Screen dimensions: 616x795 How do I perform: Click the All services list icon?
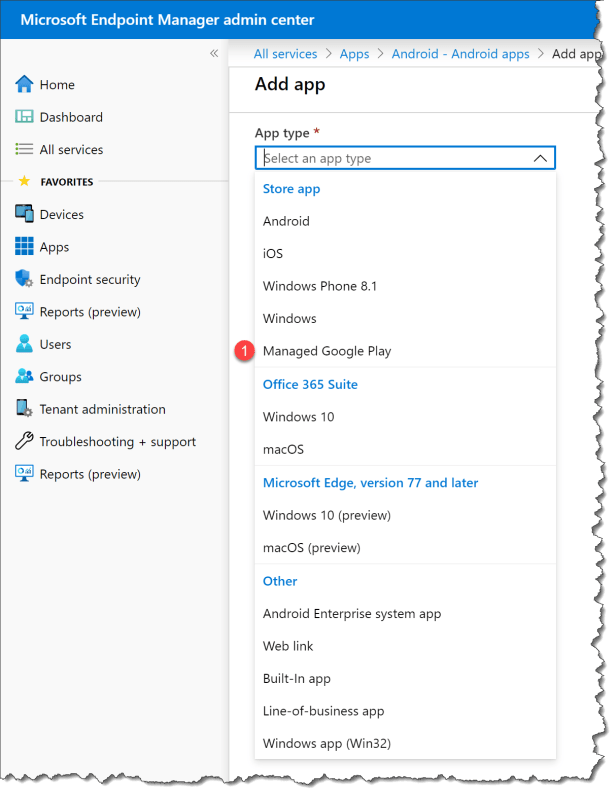coord(24,149)
